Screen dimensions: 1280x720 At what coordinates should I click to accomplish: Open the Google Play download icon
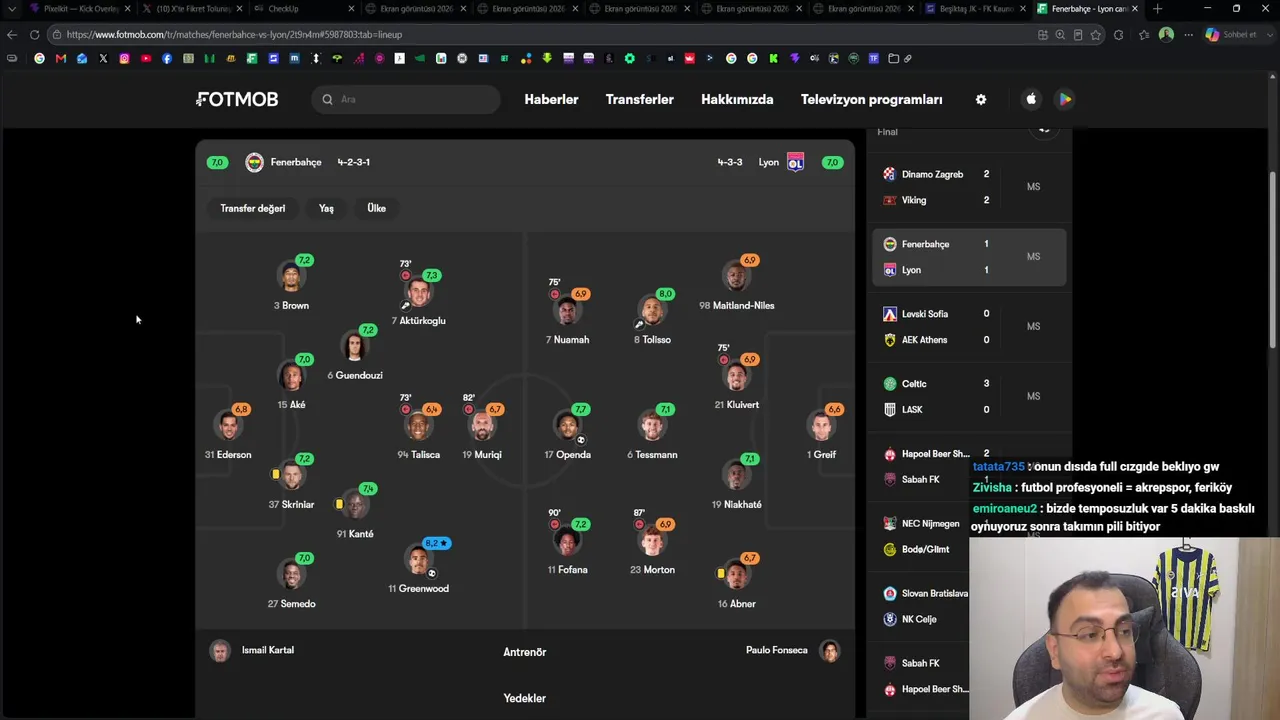[1065, 99]
